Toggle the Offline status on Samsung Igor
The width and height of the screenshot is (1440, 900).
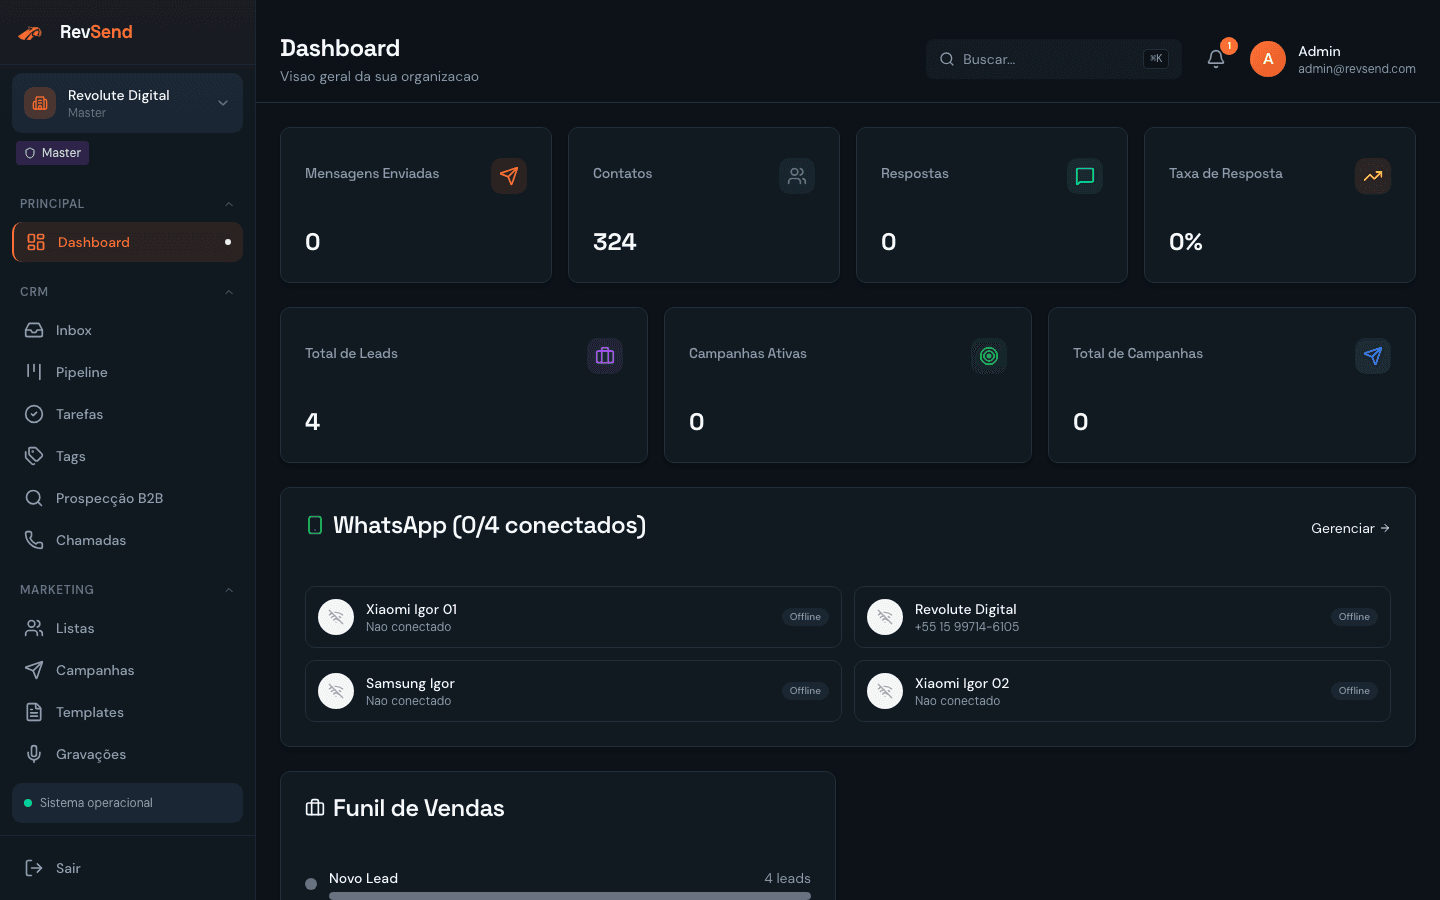click(805, 690)
